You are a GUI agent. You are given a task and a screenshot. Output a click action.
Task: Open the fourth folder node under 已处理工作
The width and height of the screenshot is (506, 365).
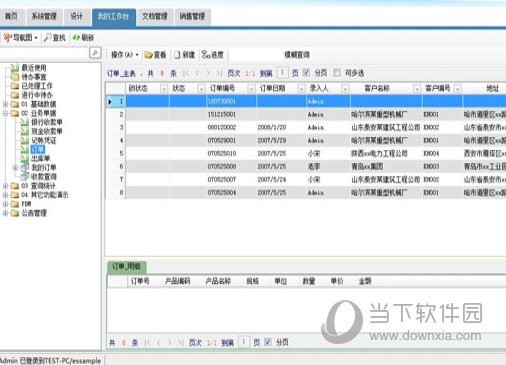point(37,95)
